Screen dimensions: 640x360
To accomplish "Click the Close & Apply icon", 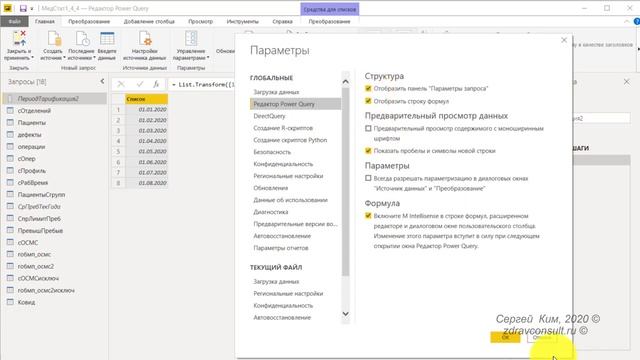I will (x=19, y=38).
